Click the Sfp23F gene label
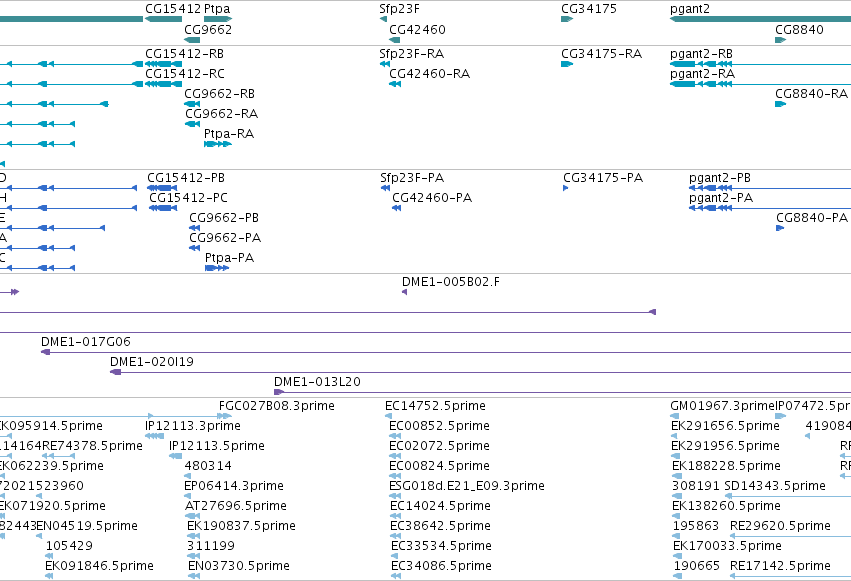Viewport: 851px width, 581px height. tap(399, 9)
